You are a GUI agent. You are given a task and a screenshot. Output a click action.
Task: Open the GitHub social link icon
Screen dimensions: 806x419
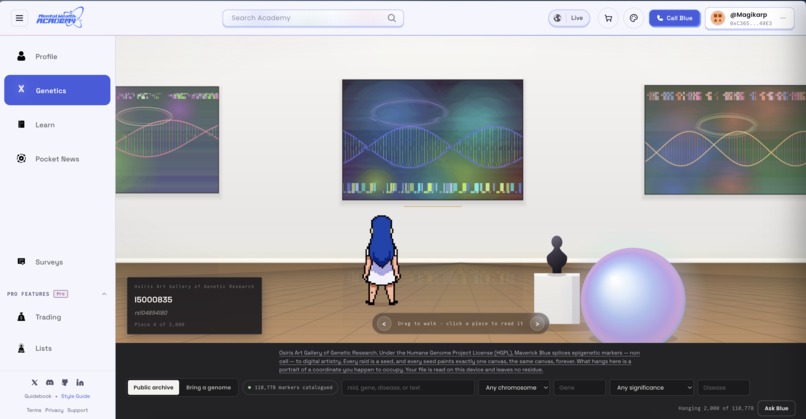point(65,382)
